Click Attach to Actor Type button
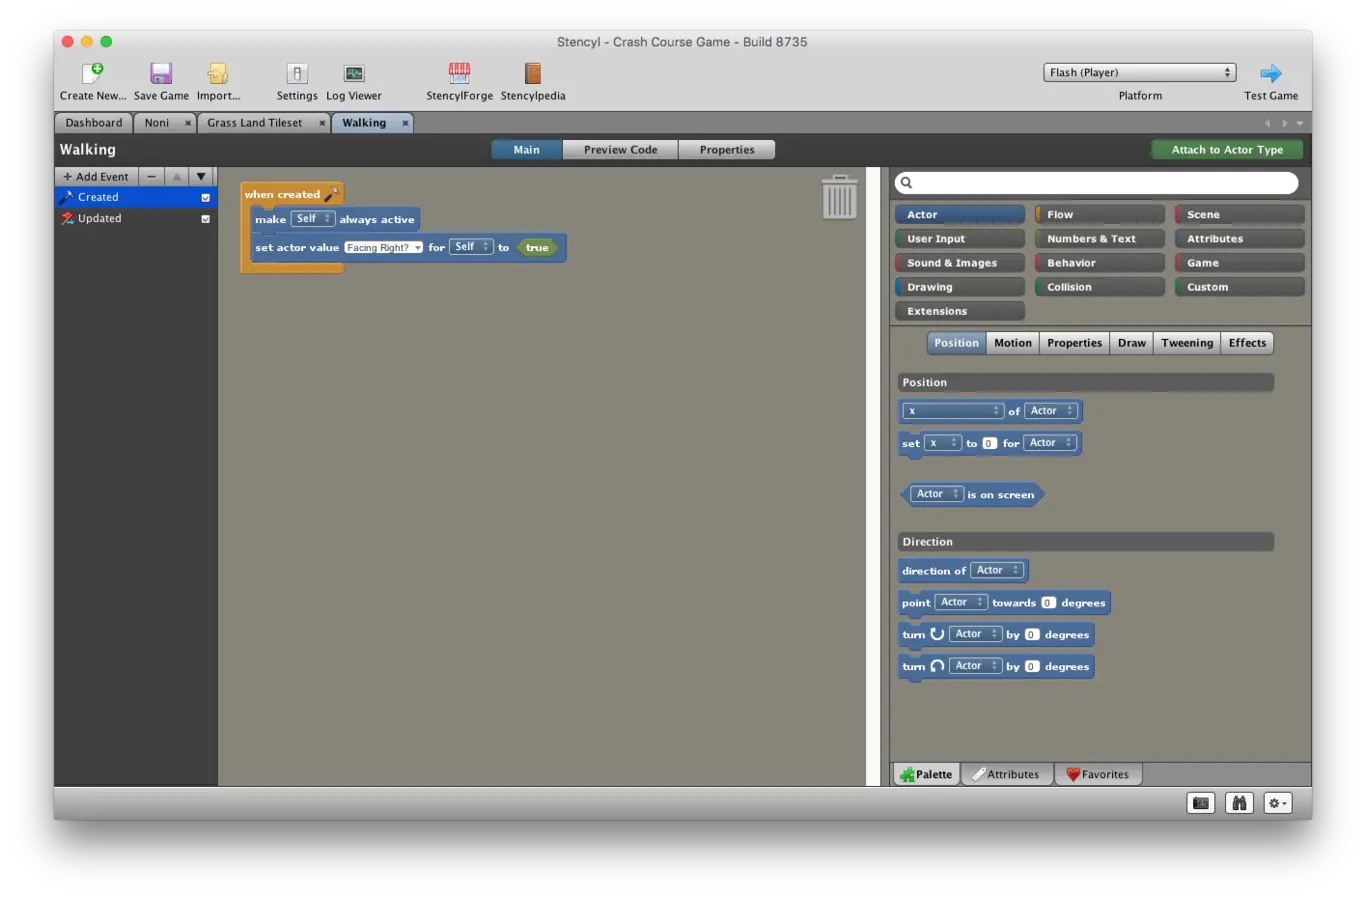This screenshot has width=1366, height=897. click(x=1227, y=150)
